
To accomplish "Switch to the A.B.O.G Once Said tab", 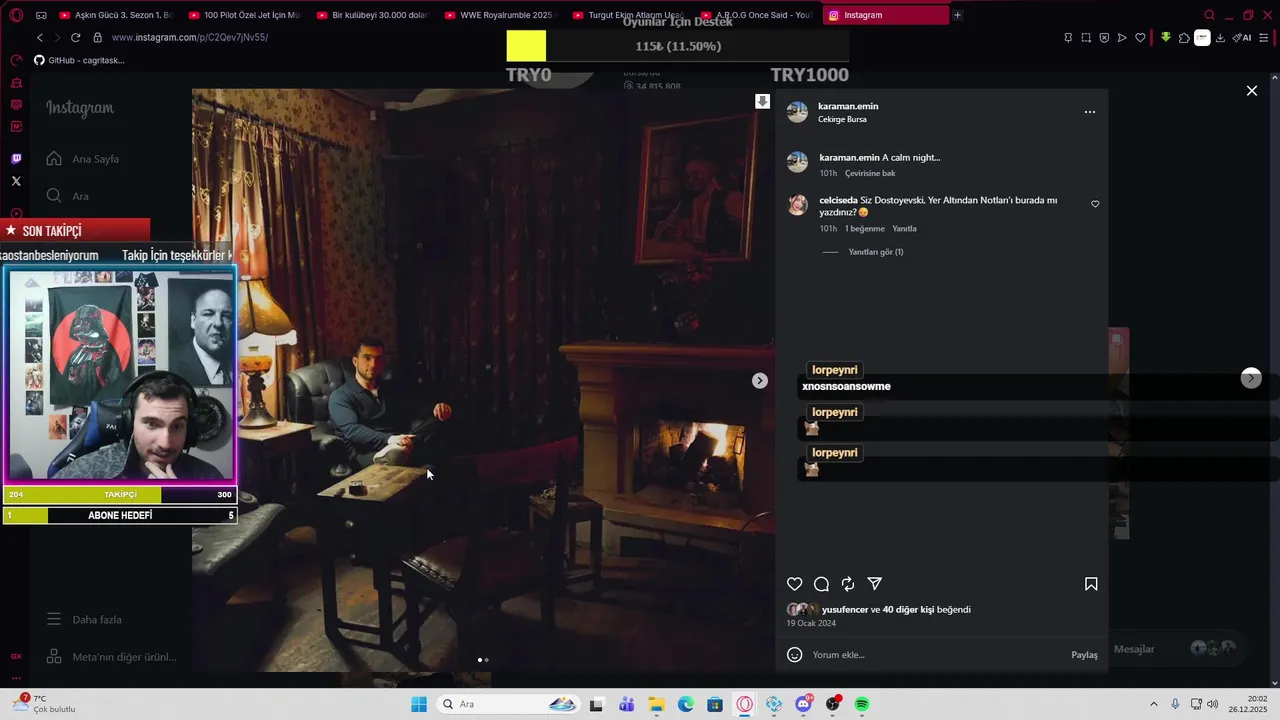I will [756, 15].
